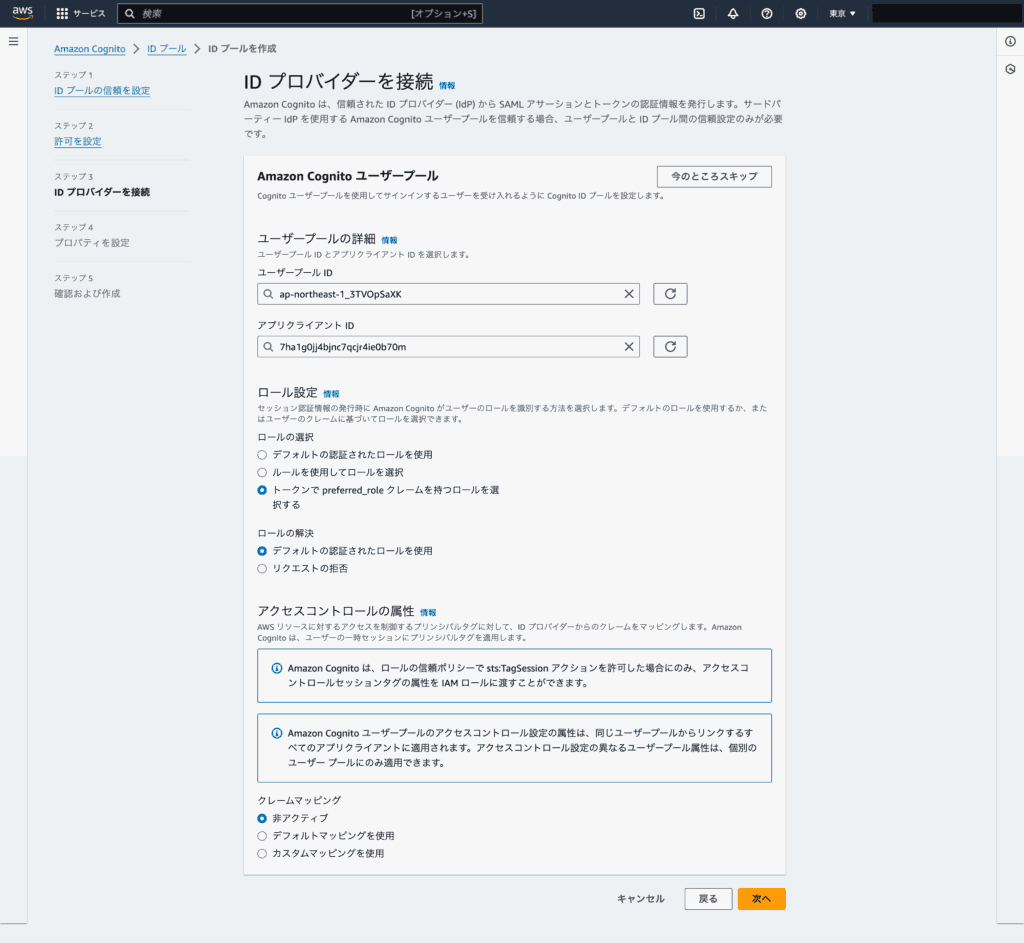The width and height of the screenshot is (1024, 943).
Task: Go to step 1 'ID プールの信頼を設定'
Action: coord(102,91)
